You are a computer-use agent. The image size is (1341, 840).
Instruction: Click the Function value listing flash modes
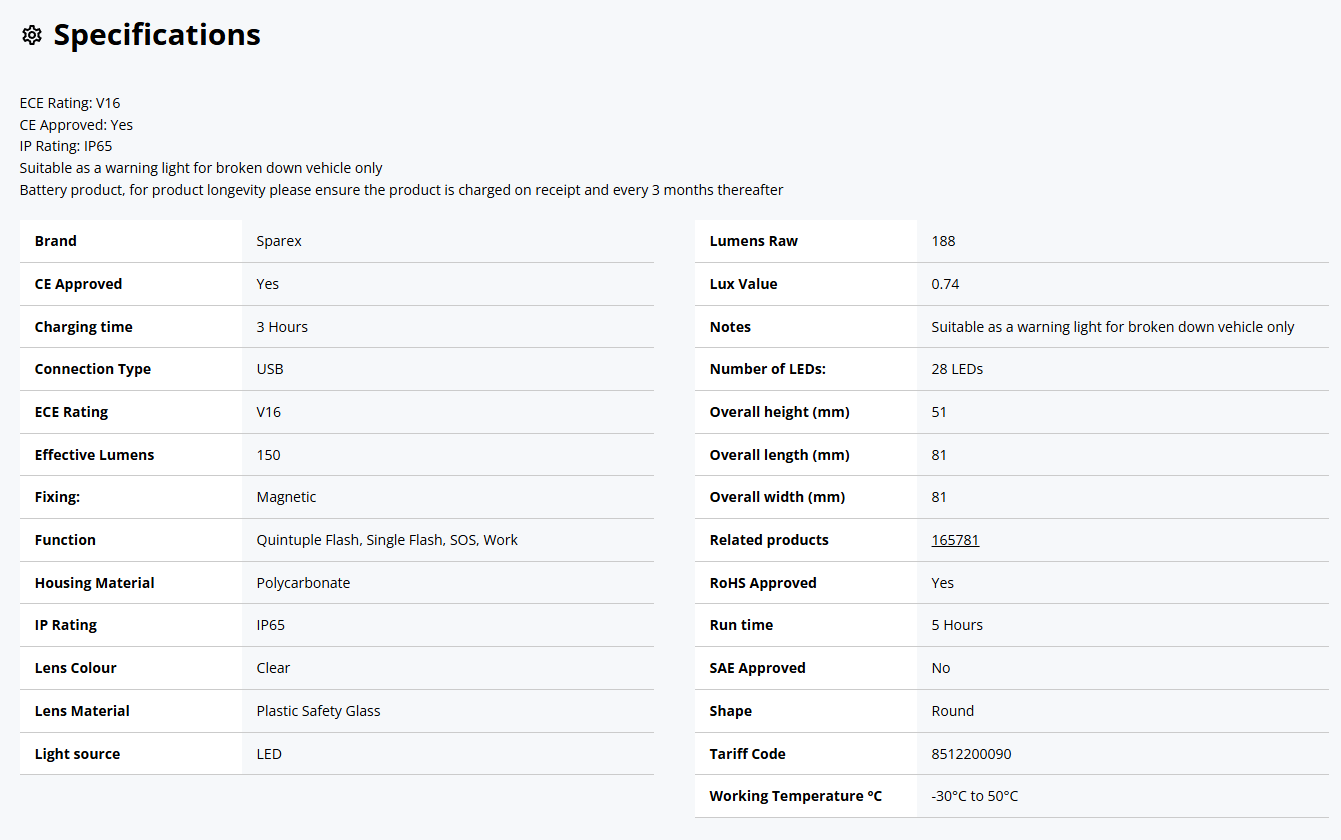click(387, 540)
